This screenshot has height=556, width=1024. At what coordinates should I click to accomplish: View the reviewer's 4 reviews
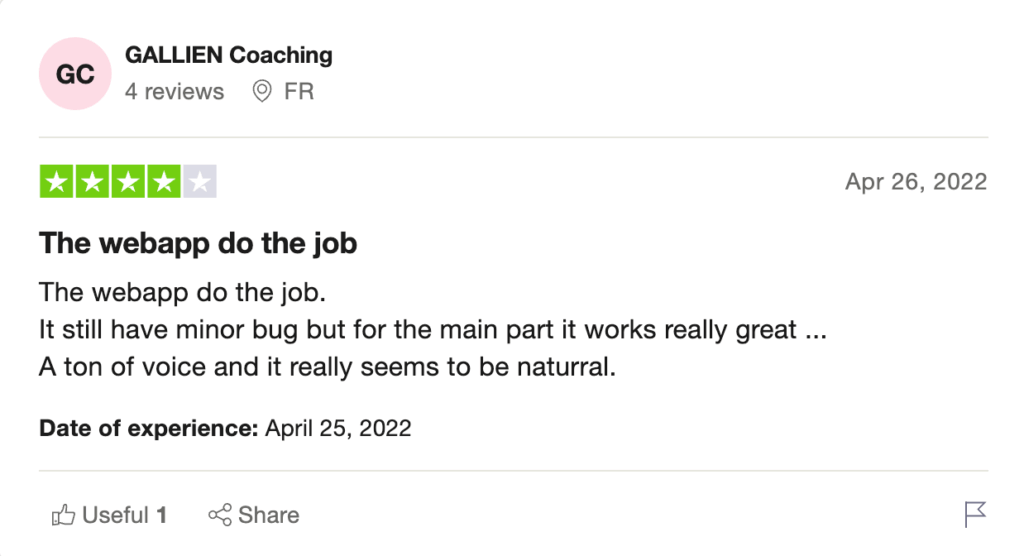click(x=174, y=91)
